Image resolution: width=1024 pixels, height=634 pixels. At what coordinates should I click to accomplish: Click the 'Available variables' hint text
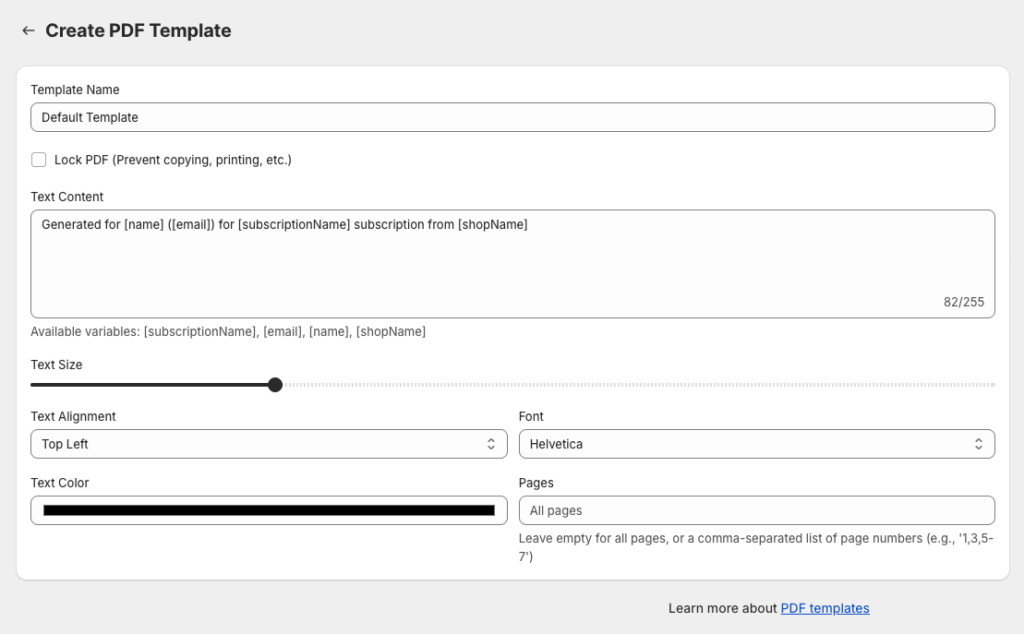point(228,332)
